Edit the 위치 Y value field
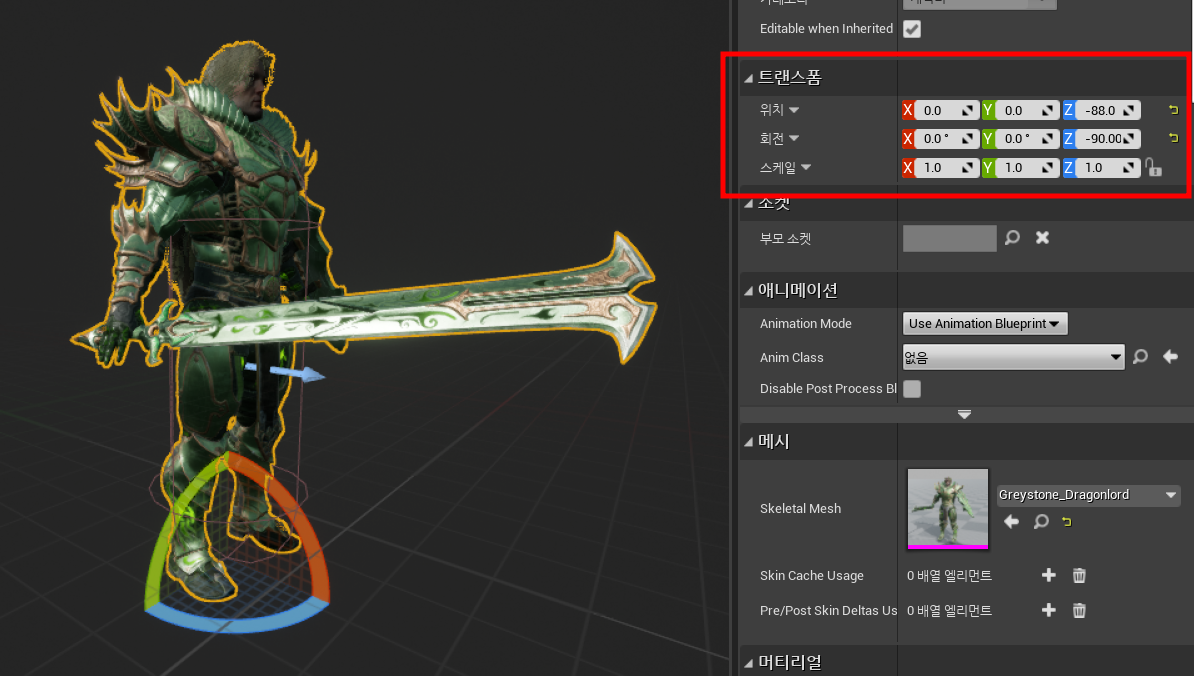The image size is (1194, 676). 1026,110
